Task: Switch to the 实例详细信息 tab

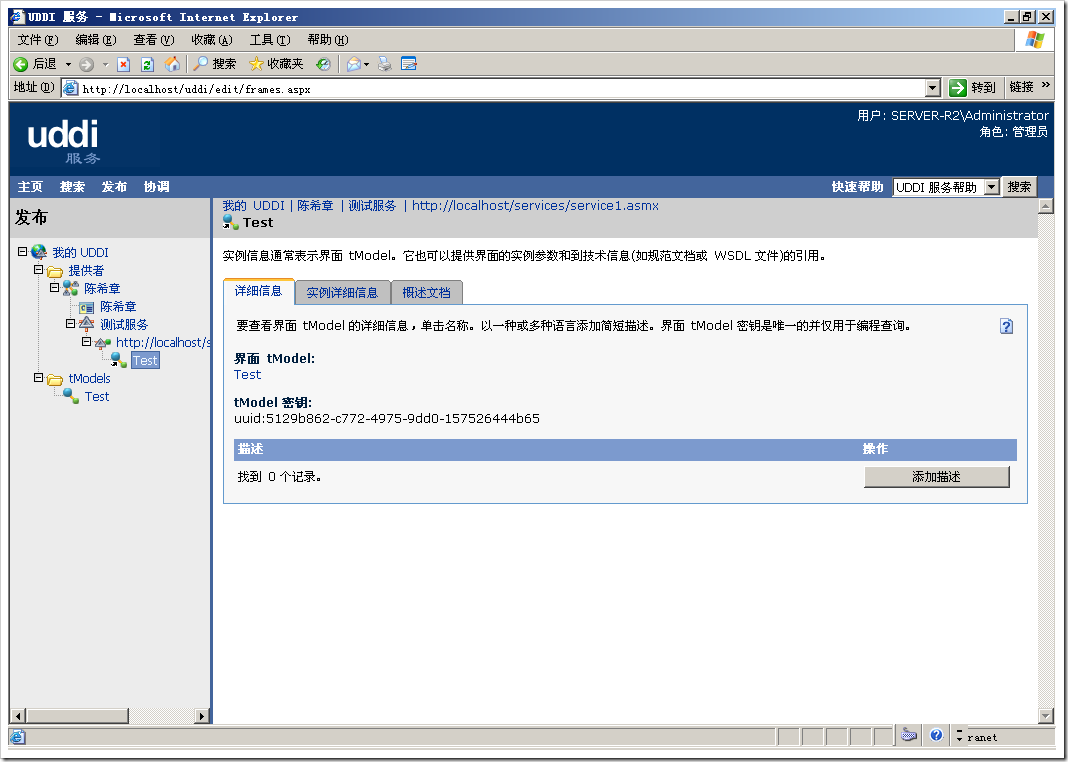Action: (342, 292)
